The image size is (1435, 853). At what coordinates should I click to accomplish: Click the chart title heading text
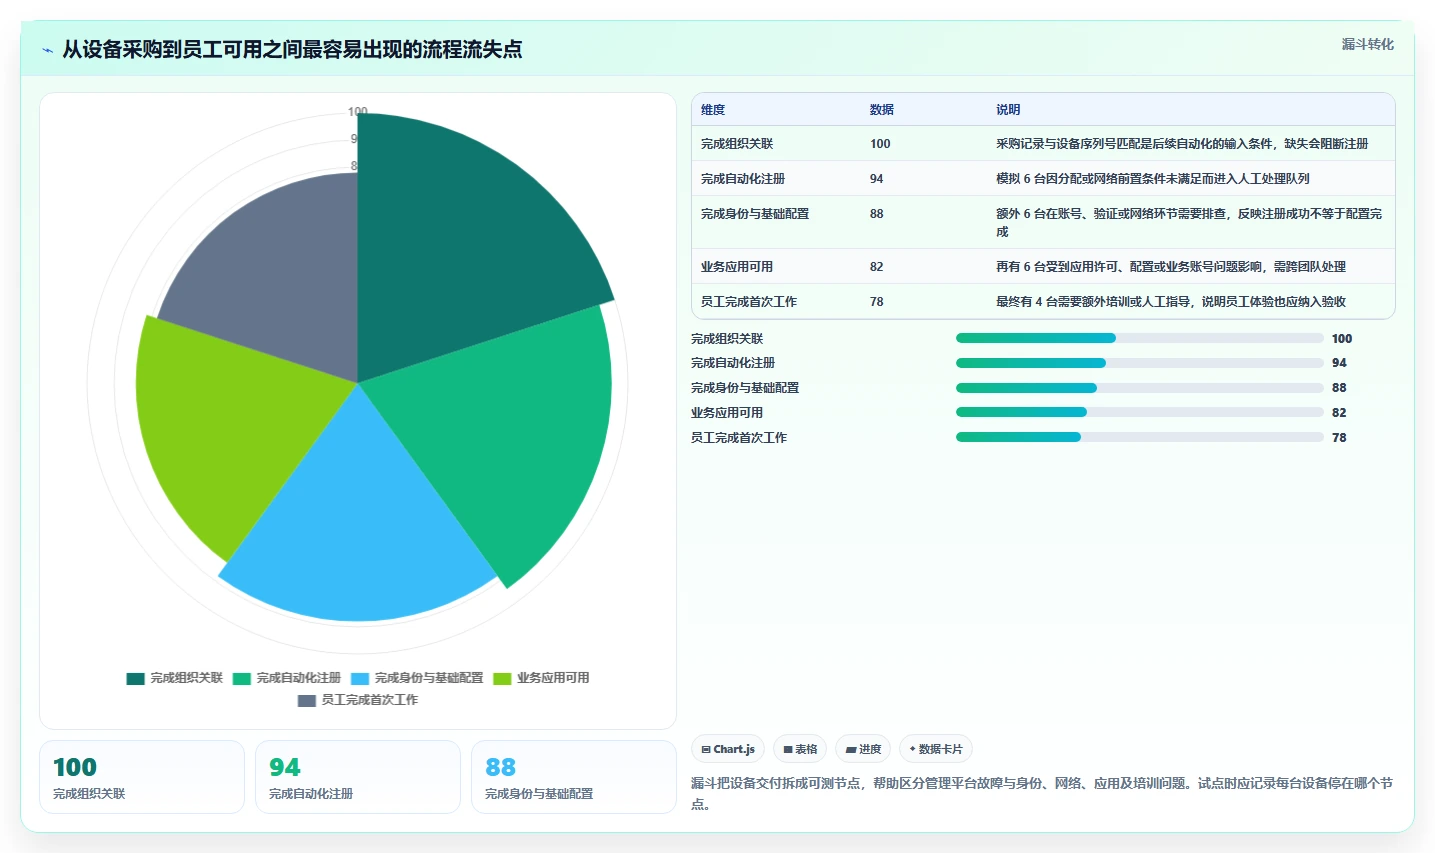(292, 50)
